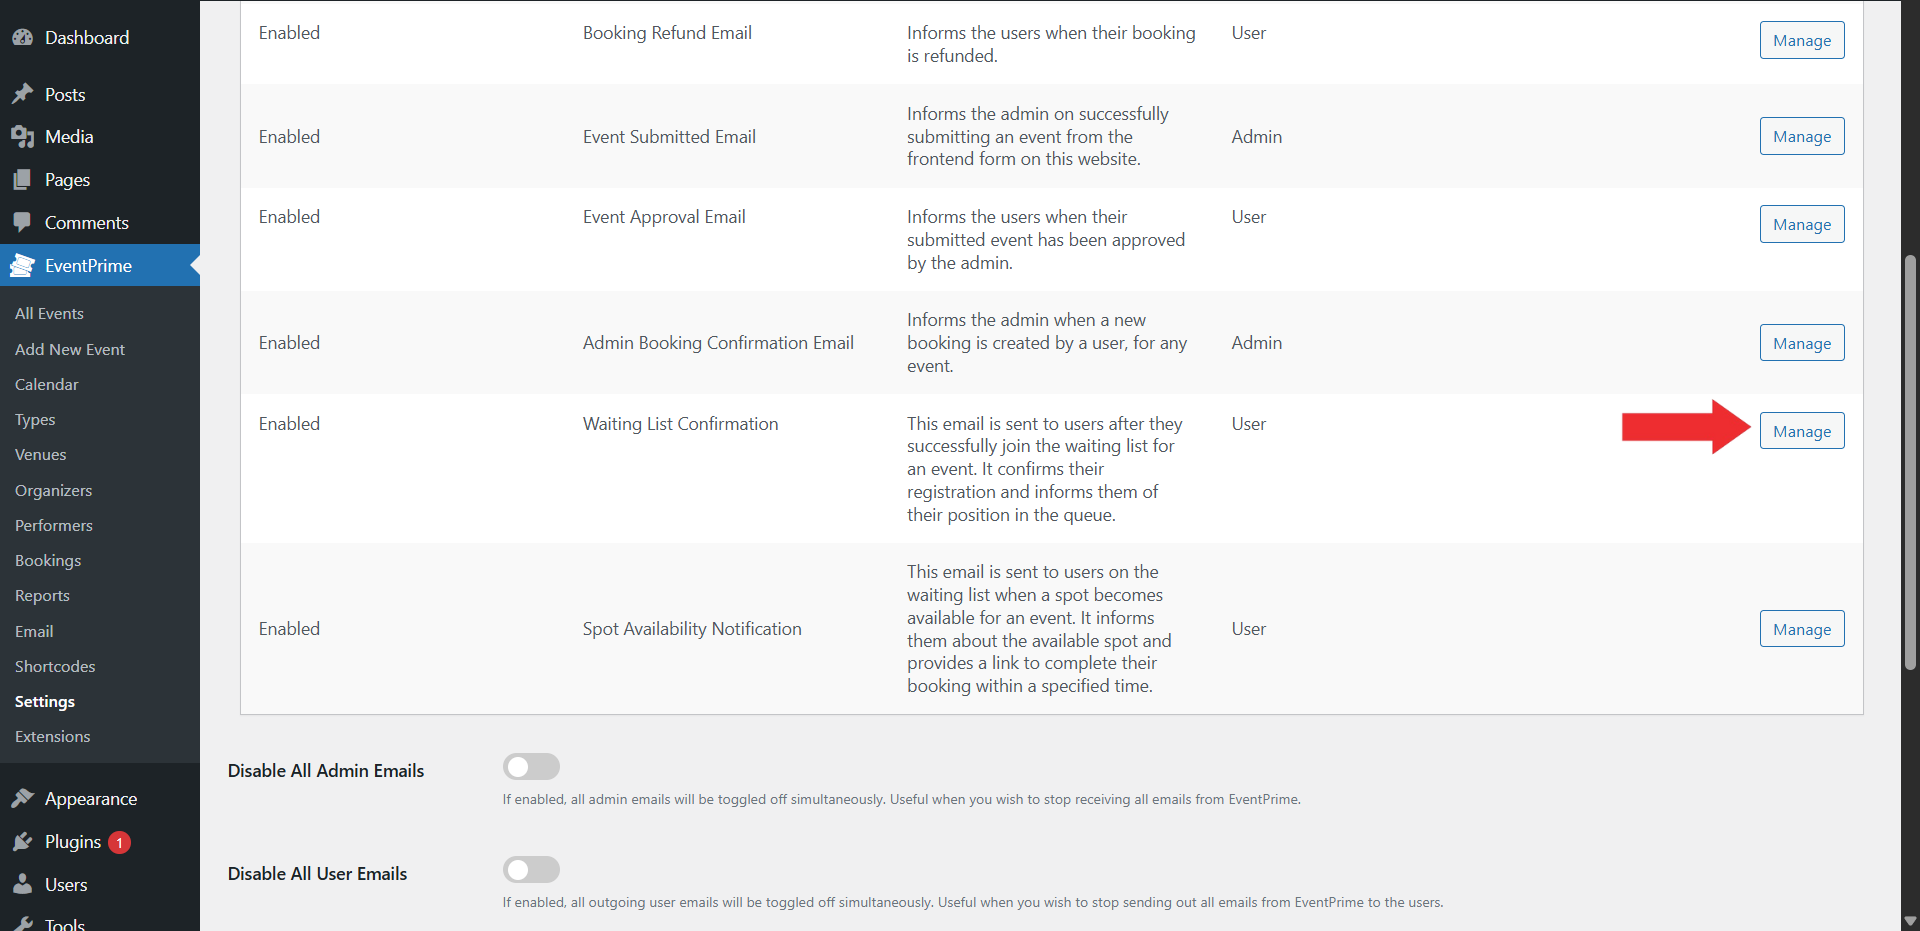Click the Appearance paintbrush icon

pos(23,798)
